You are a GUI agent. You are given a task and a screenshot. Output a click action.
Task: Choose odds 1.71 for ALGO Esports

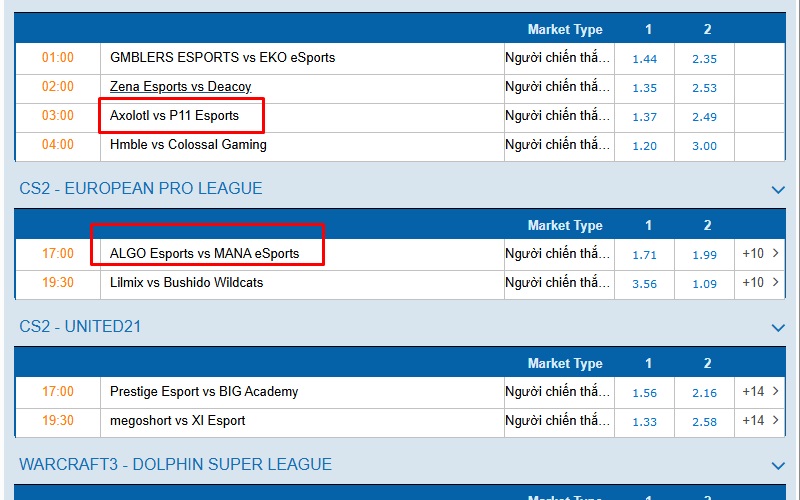(x=645, y=255)
